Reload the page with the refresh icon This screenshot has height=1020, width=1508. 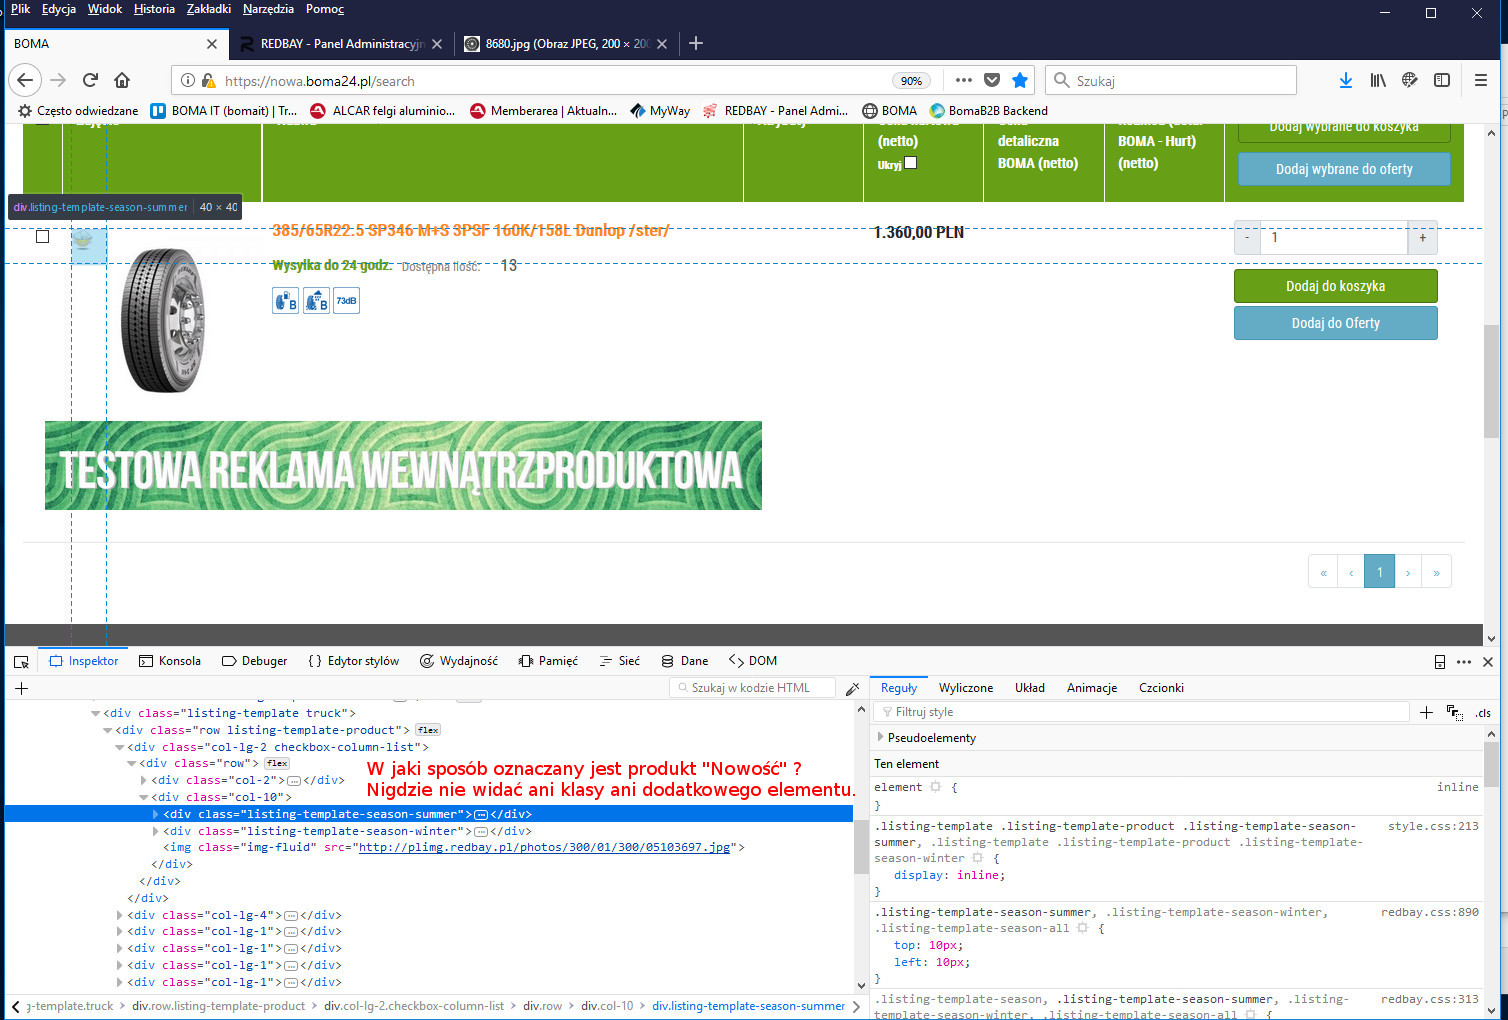tap(90, 80)
